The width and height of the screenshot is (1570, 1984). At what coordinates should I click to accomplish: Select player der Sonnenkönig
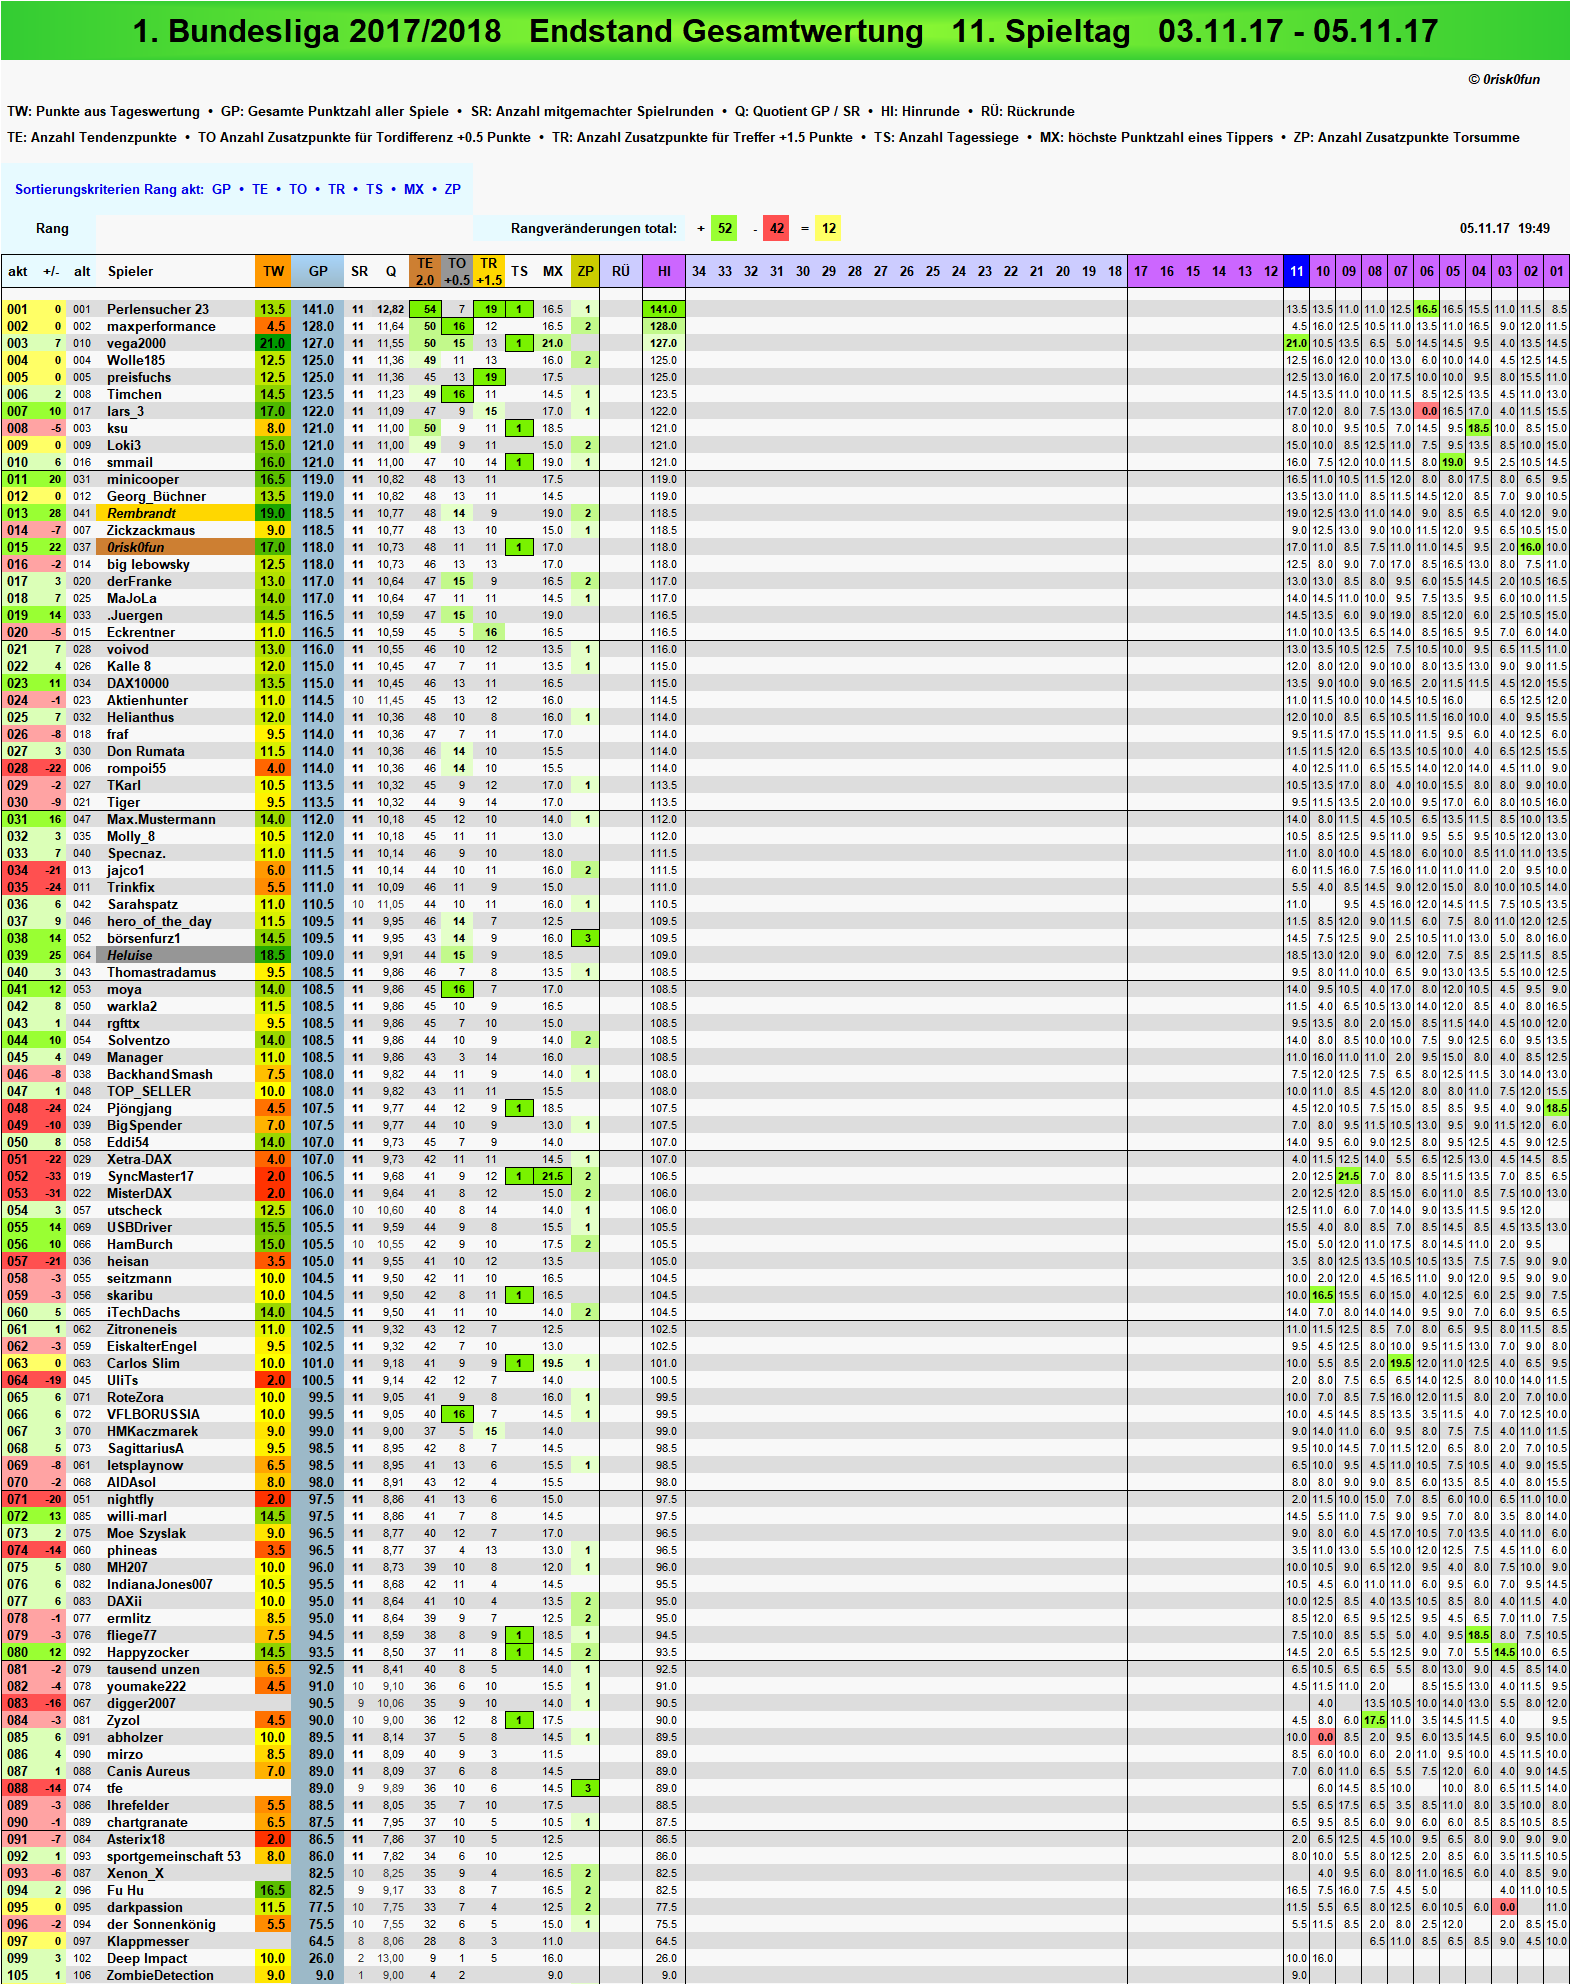point(161,1924)
